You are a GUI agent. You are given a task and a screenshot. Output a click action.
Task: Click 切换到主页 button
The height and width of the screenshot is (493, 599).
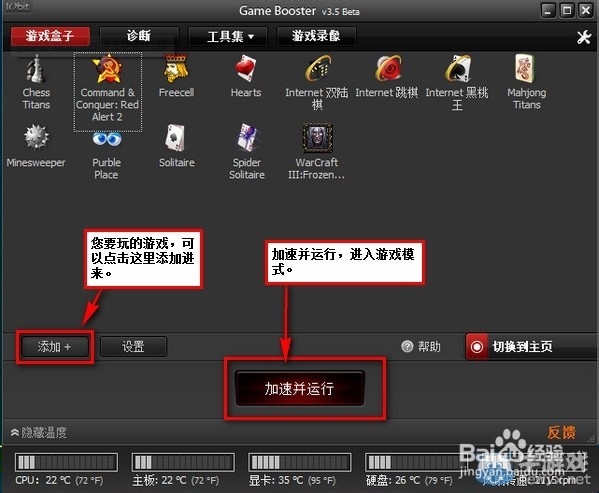(x=531, y=347)
